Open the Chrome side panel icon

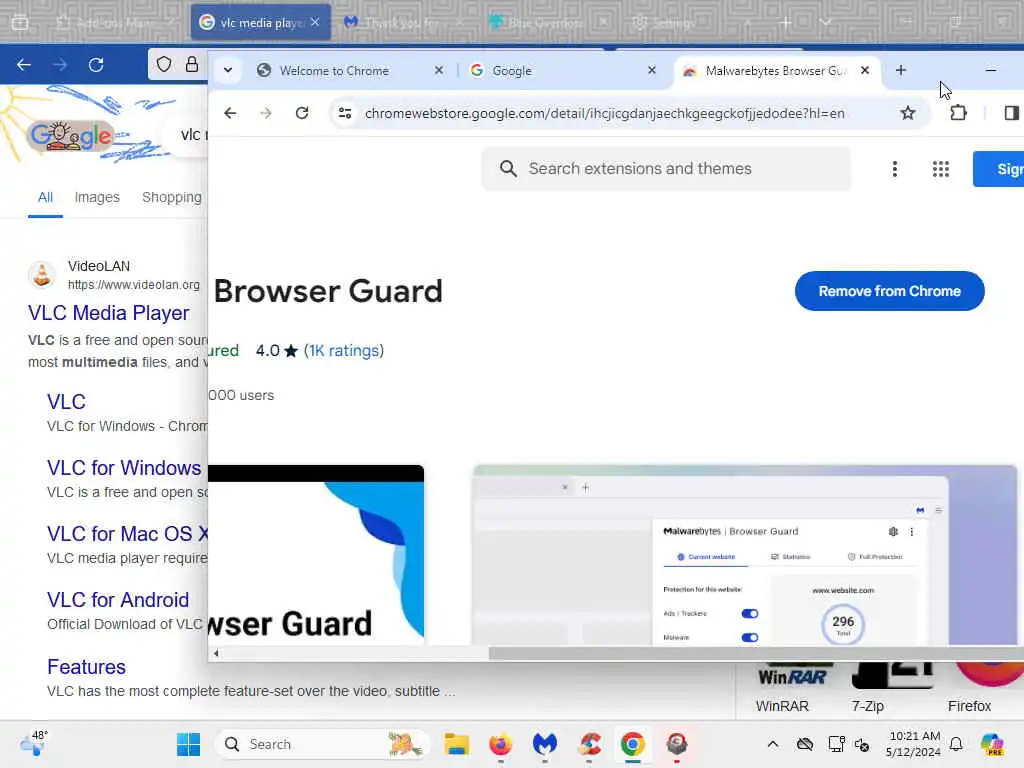pyautogui.click(x=1012, y=113)
